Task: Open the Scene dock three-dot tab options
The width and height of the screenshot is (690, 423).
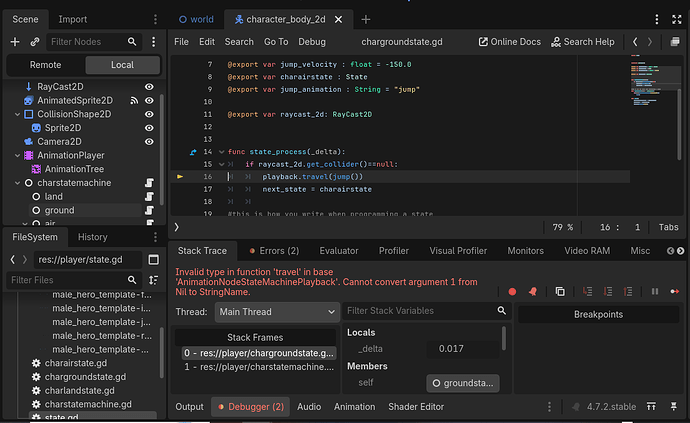Action: pyautogui.click(x=155, y=19)
